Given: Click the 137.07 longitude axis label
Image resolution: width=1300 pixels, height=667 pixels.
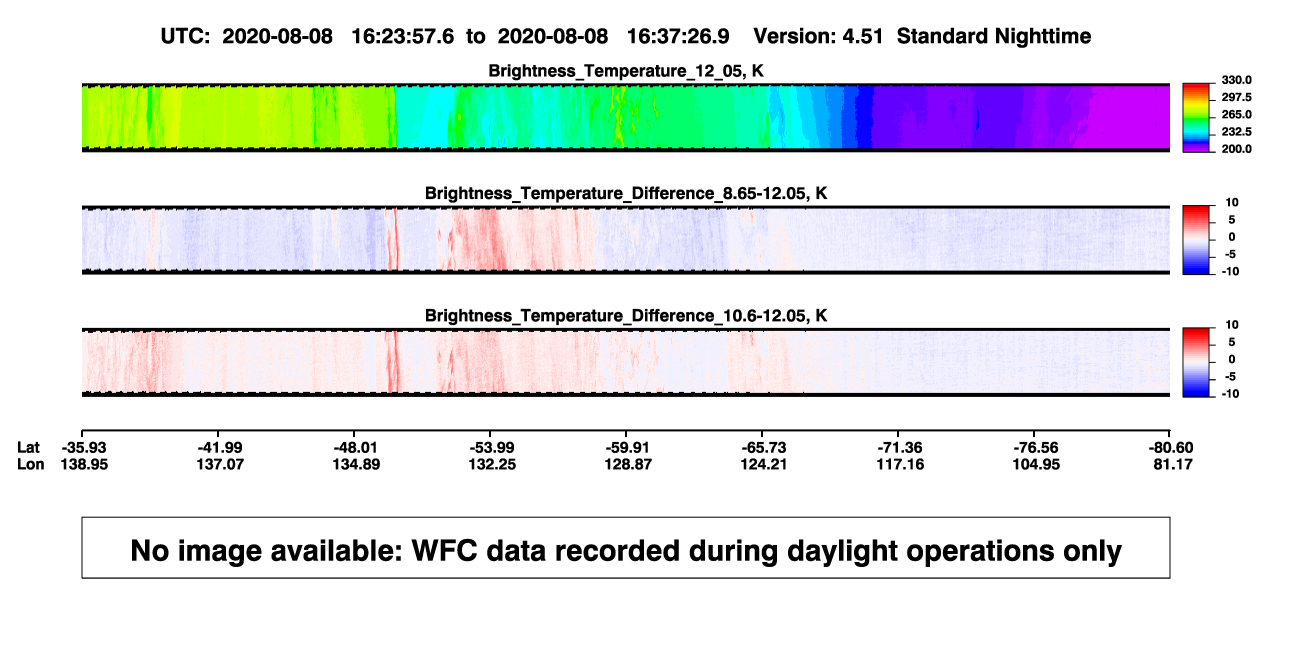Looking at the screenshot, I should (218, 465).
